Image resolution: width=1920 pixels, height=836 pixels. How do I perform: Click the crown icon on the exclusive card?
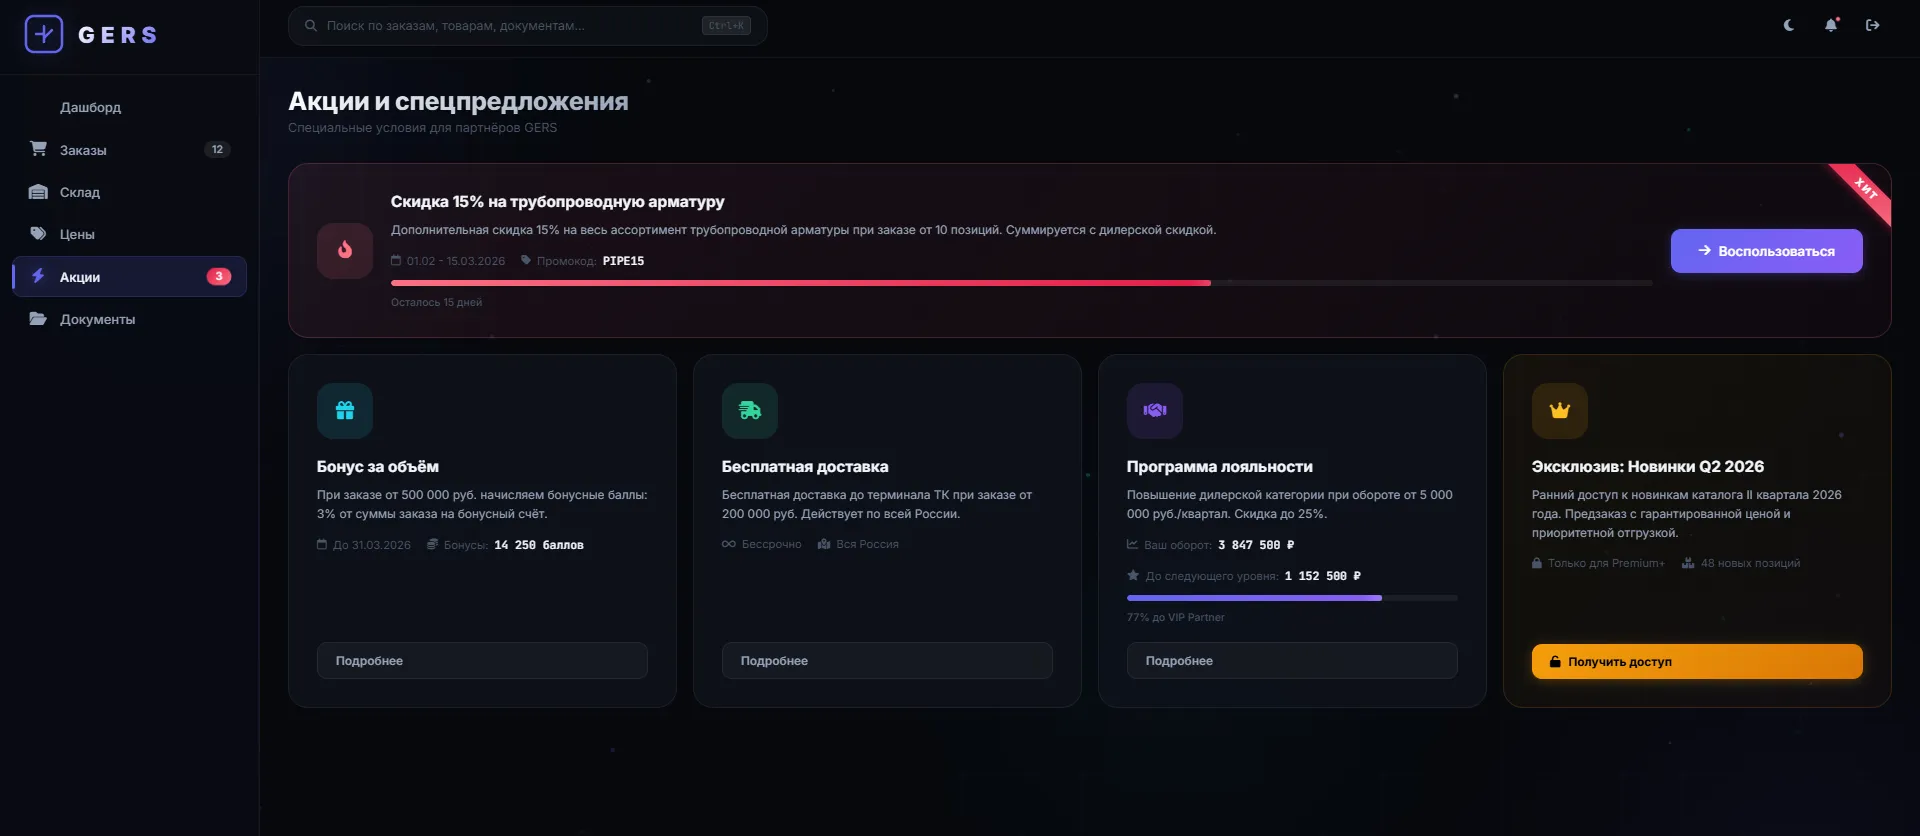(1560, 410)
